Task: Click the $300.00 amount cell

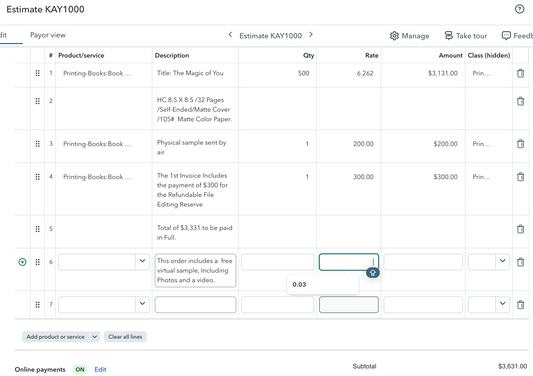Action: click(445, 177)
